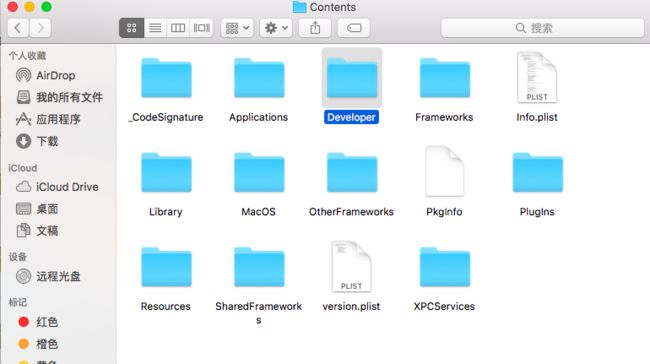Select the Applications folder icon
650x364 pixels.
point(259,78)
